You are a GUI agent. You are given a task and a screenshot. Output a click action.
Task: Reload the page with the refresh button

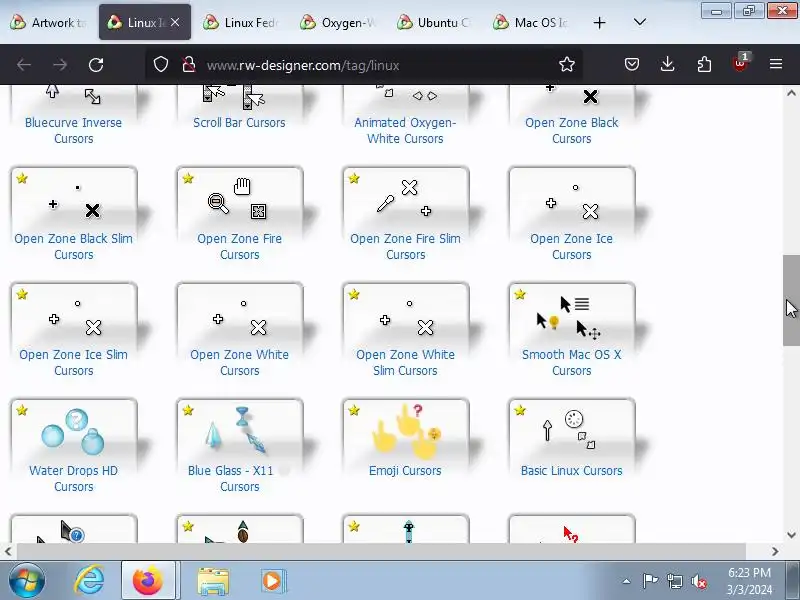[96, 65]
